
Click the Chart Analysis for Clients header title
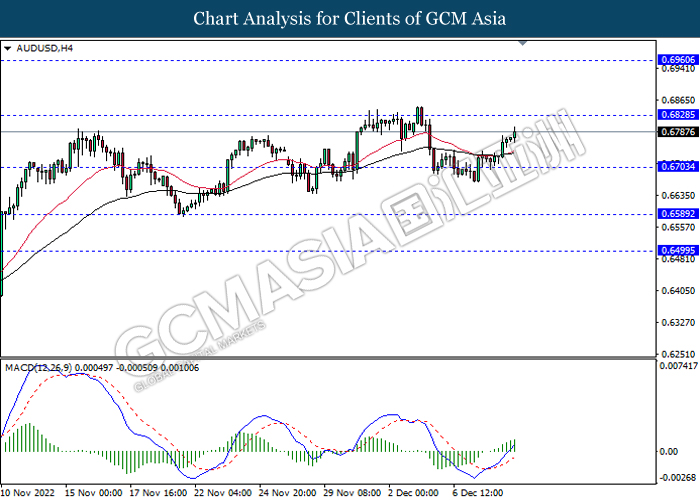tap(350, 19)
